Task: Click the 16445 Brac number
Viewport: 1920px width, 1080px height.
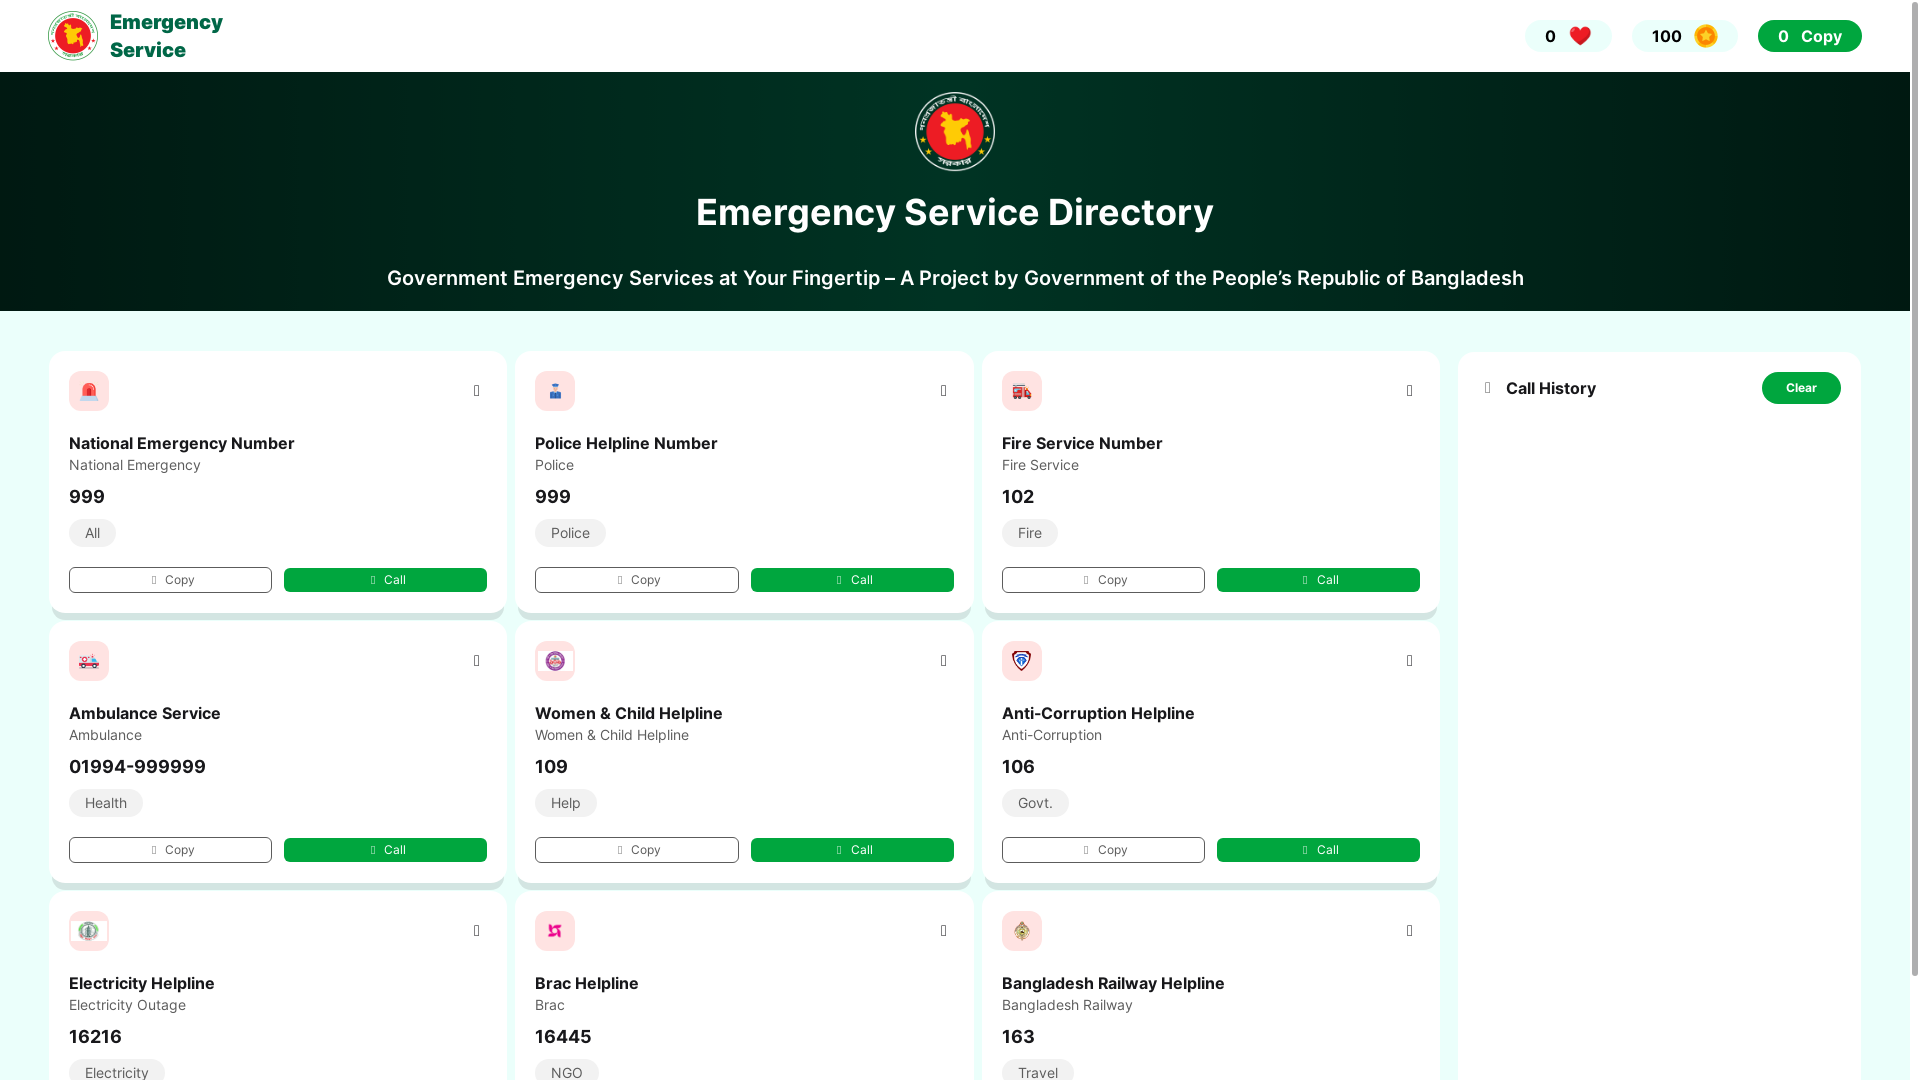Action: click(x=563, y=1037)
